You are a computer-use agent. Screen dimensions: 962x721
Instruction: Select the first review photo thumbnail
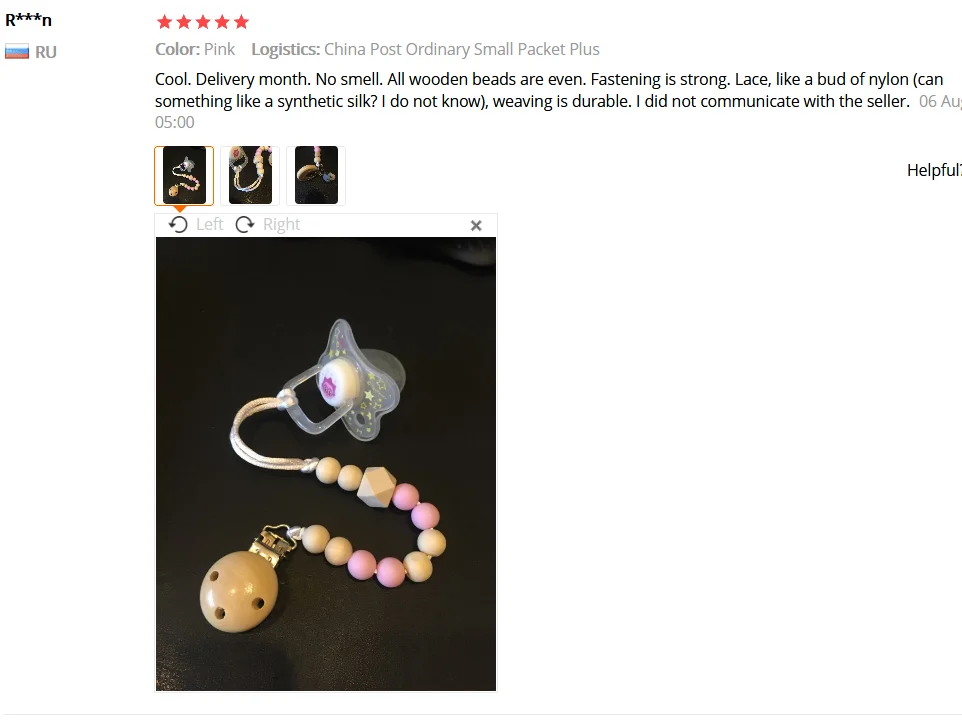184,175
